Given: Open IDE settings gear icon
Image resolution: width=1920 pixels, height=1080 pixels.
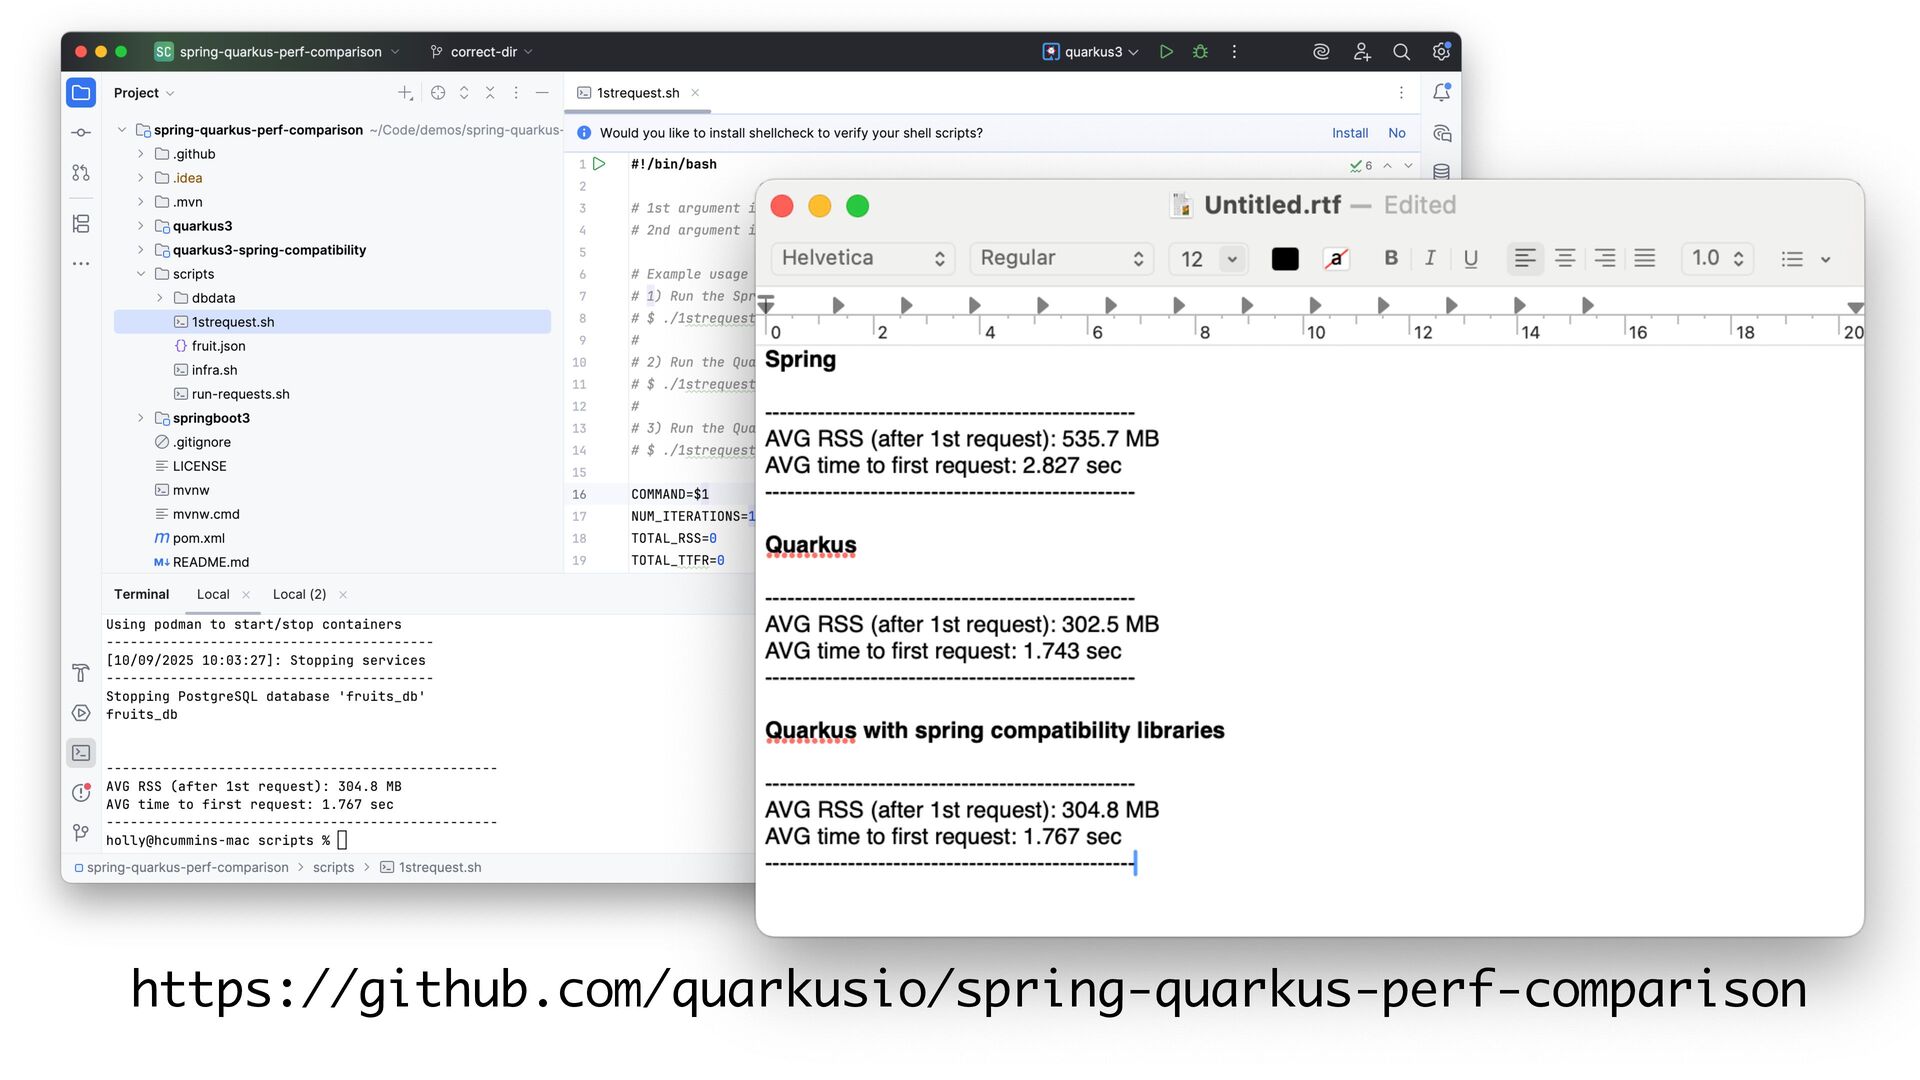Looking at the screenshot, I should pyautogui.click(x=1440, y=52).
